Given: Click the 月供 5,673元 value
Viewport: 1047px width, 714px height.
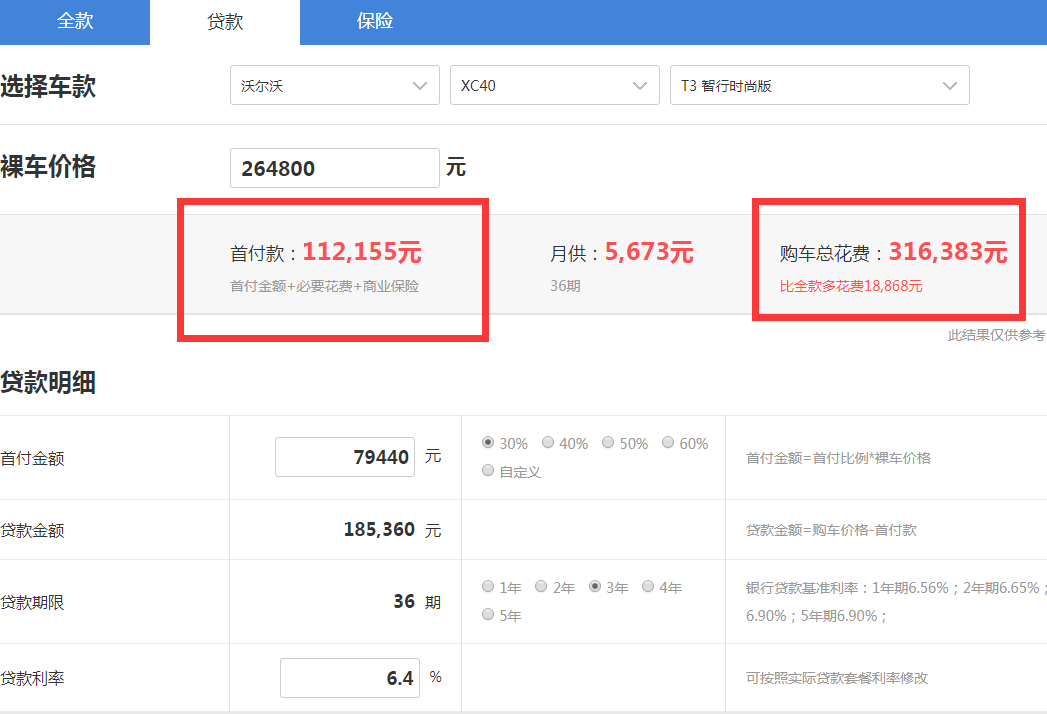Looking at the screenshot, I should [x=649, y=252].
